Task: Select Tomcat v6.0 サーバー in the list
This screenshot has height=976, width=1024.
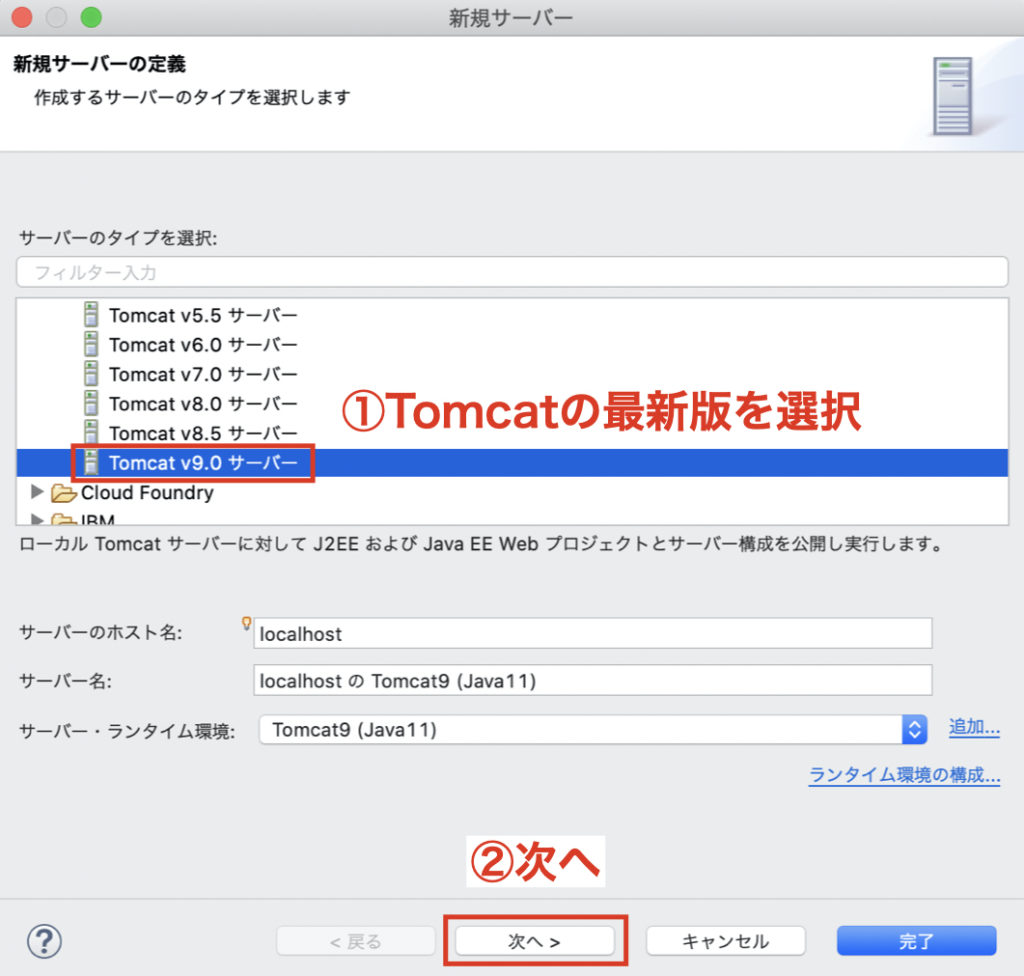Action: coord(203,344)
